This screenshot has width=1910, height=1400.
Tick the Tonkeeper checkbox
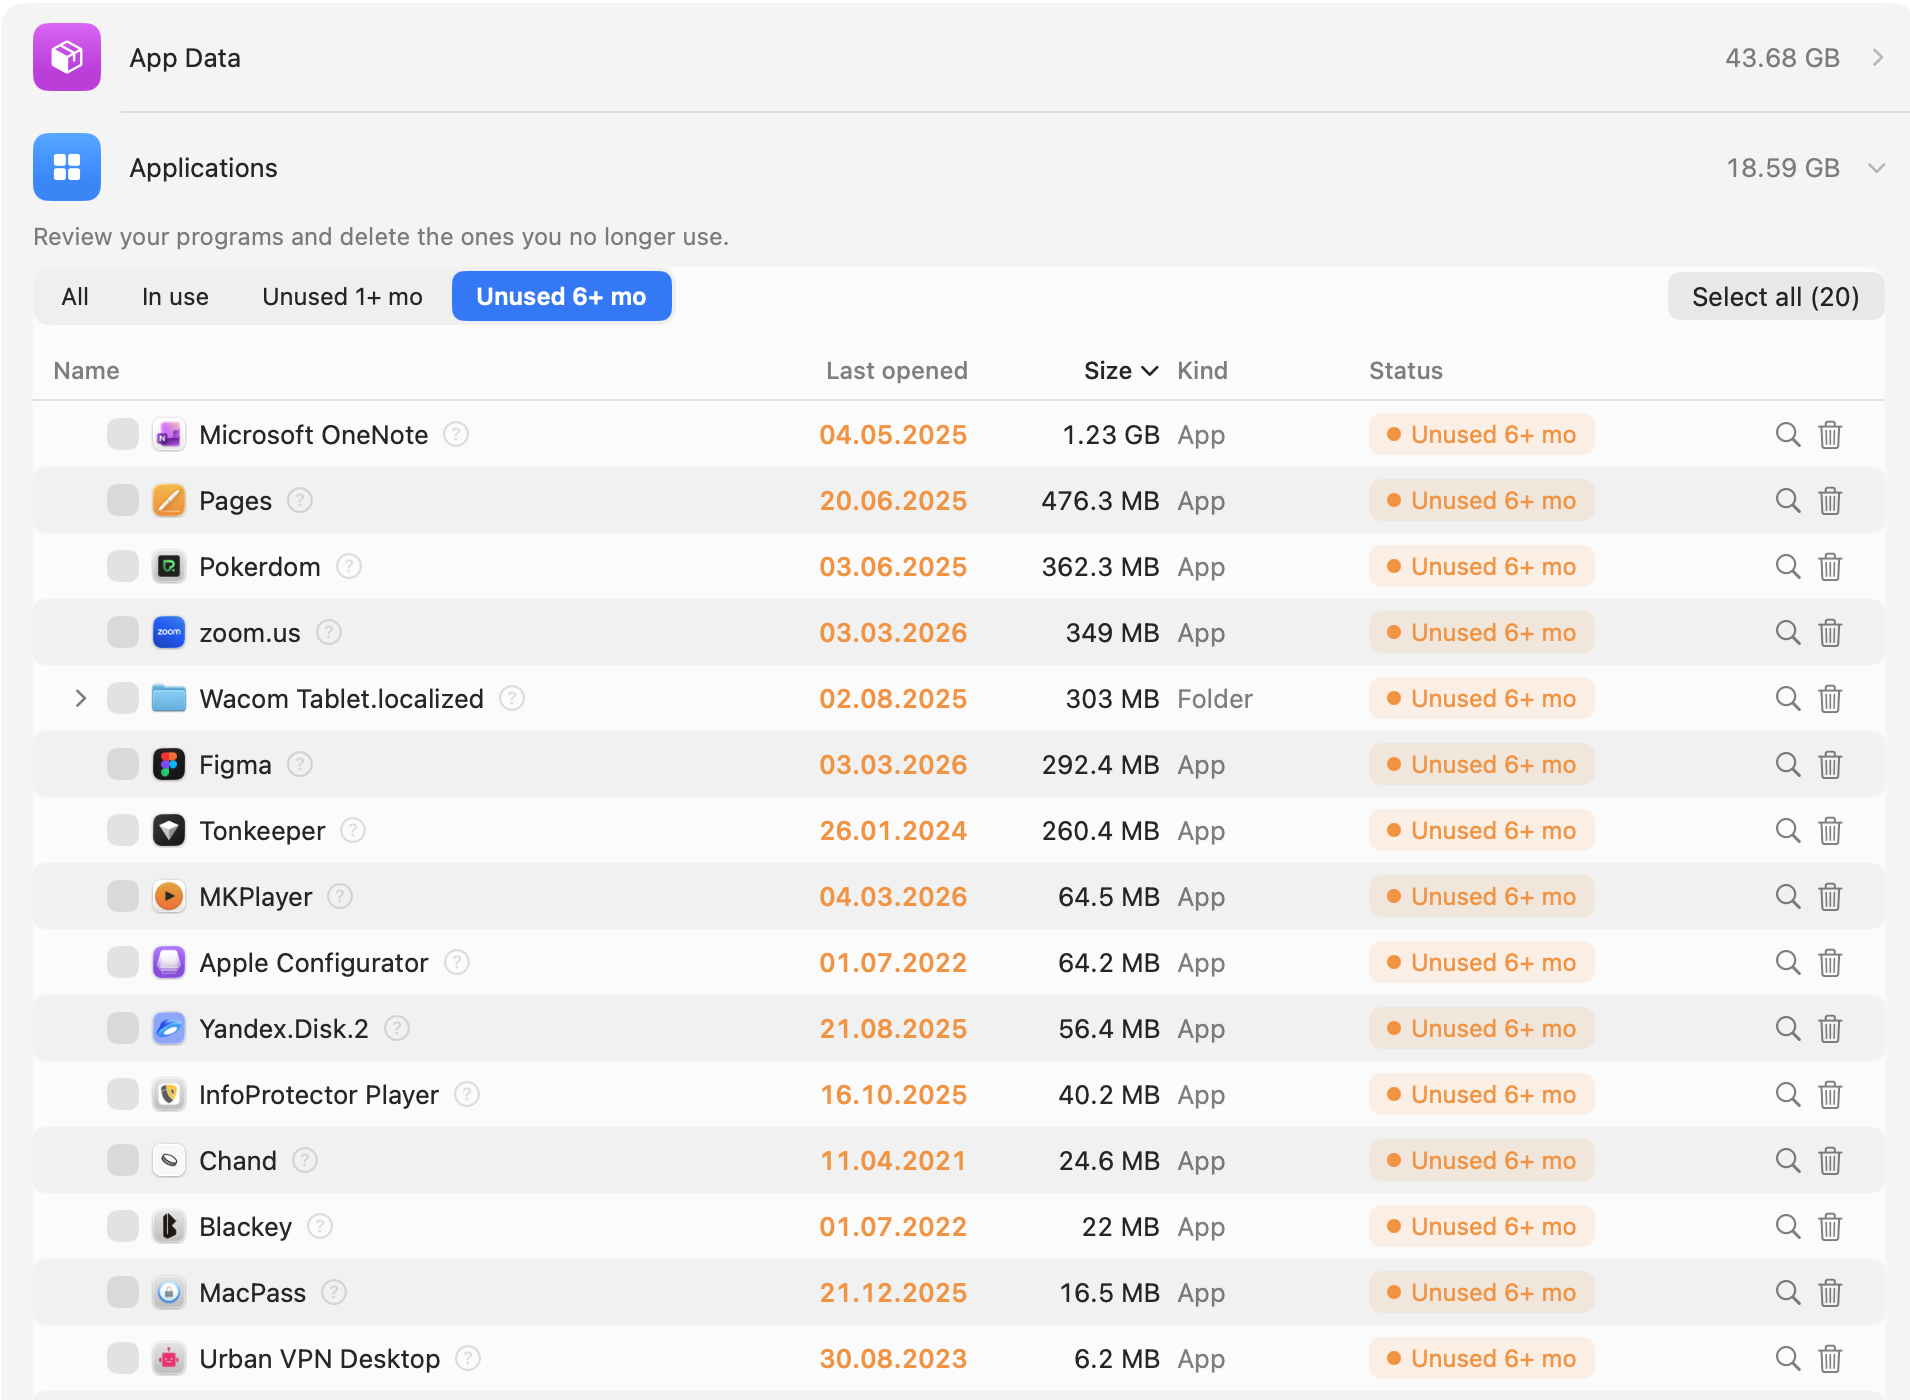point(123,831)
